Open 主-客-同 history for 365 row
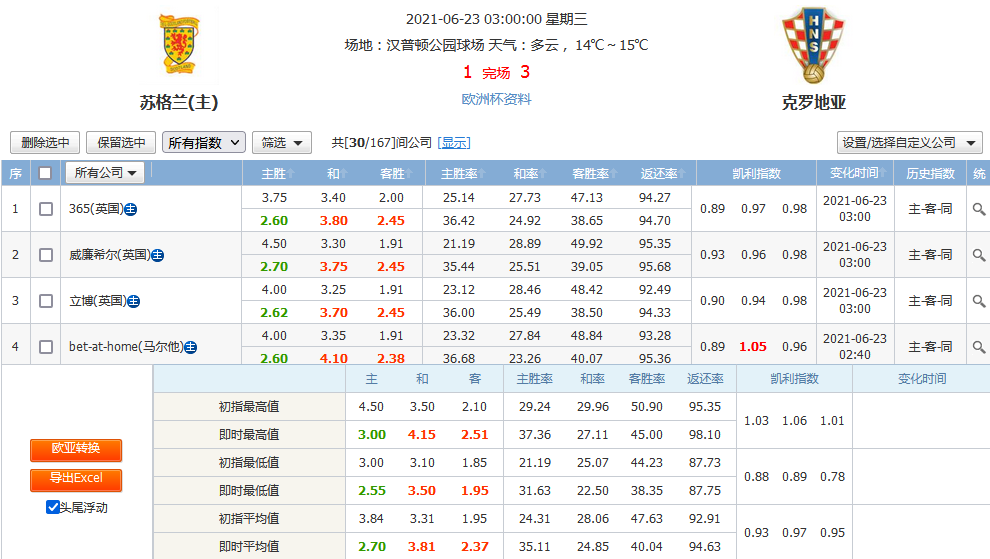990x559 pixels. coord(930,209)
